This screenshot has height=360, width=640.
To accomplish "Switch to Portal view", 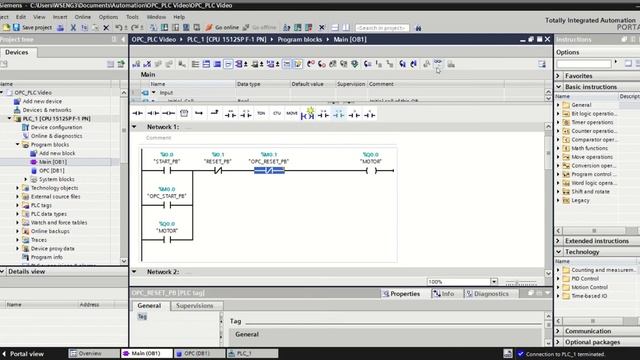I will coord(22,354).
